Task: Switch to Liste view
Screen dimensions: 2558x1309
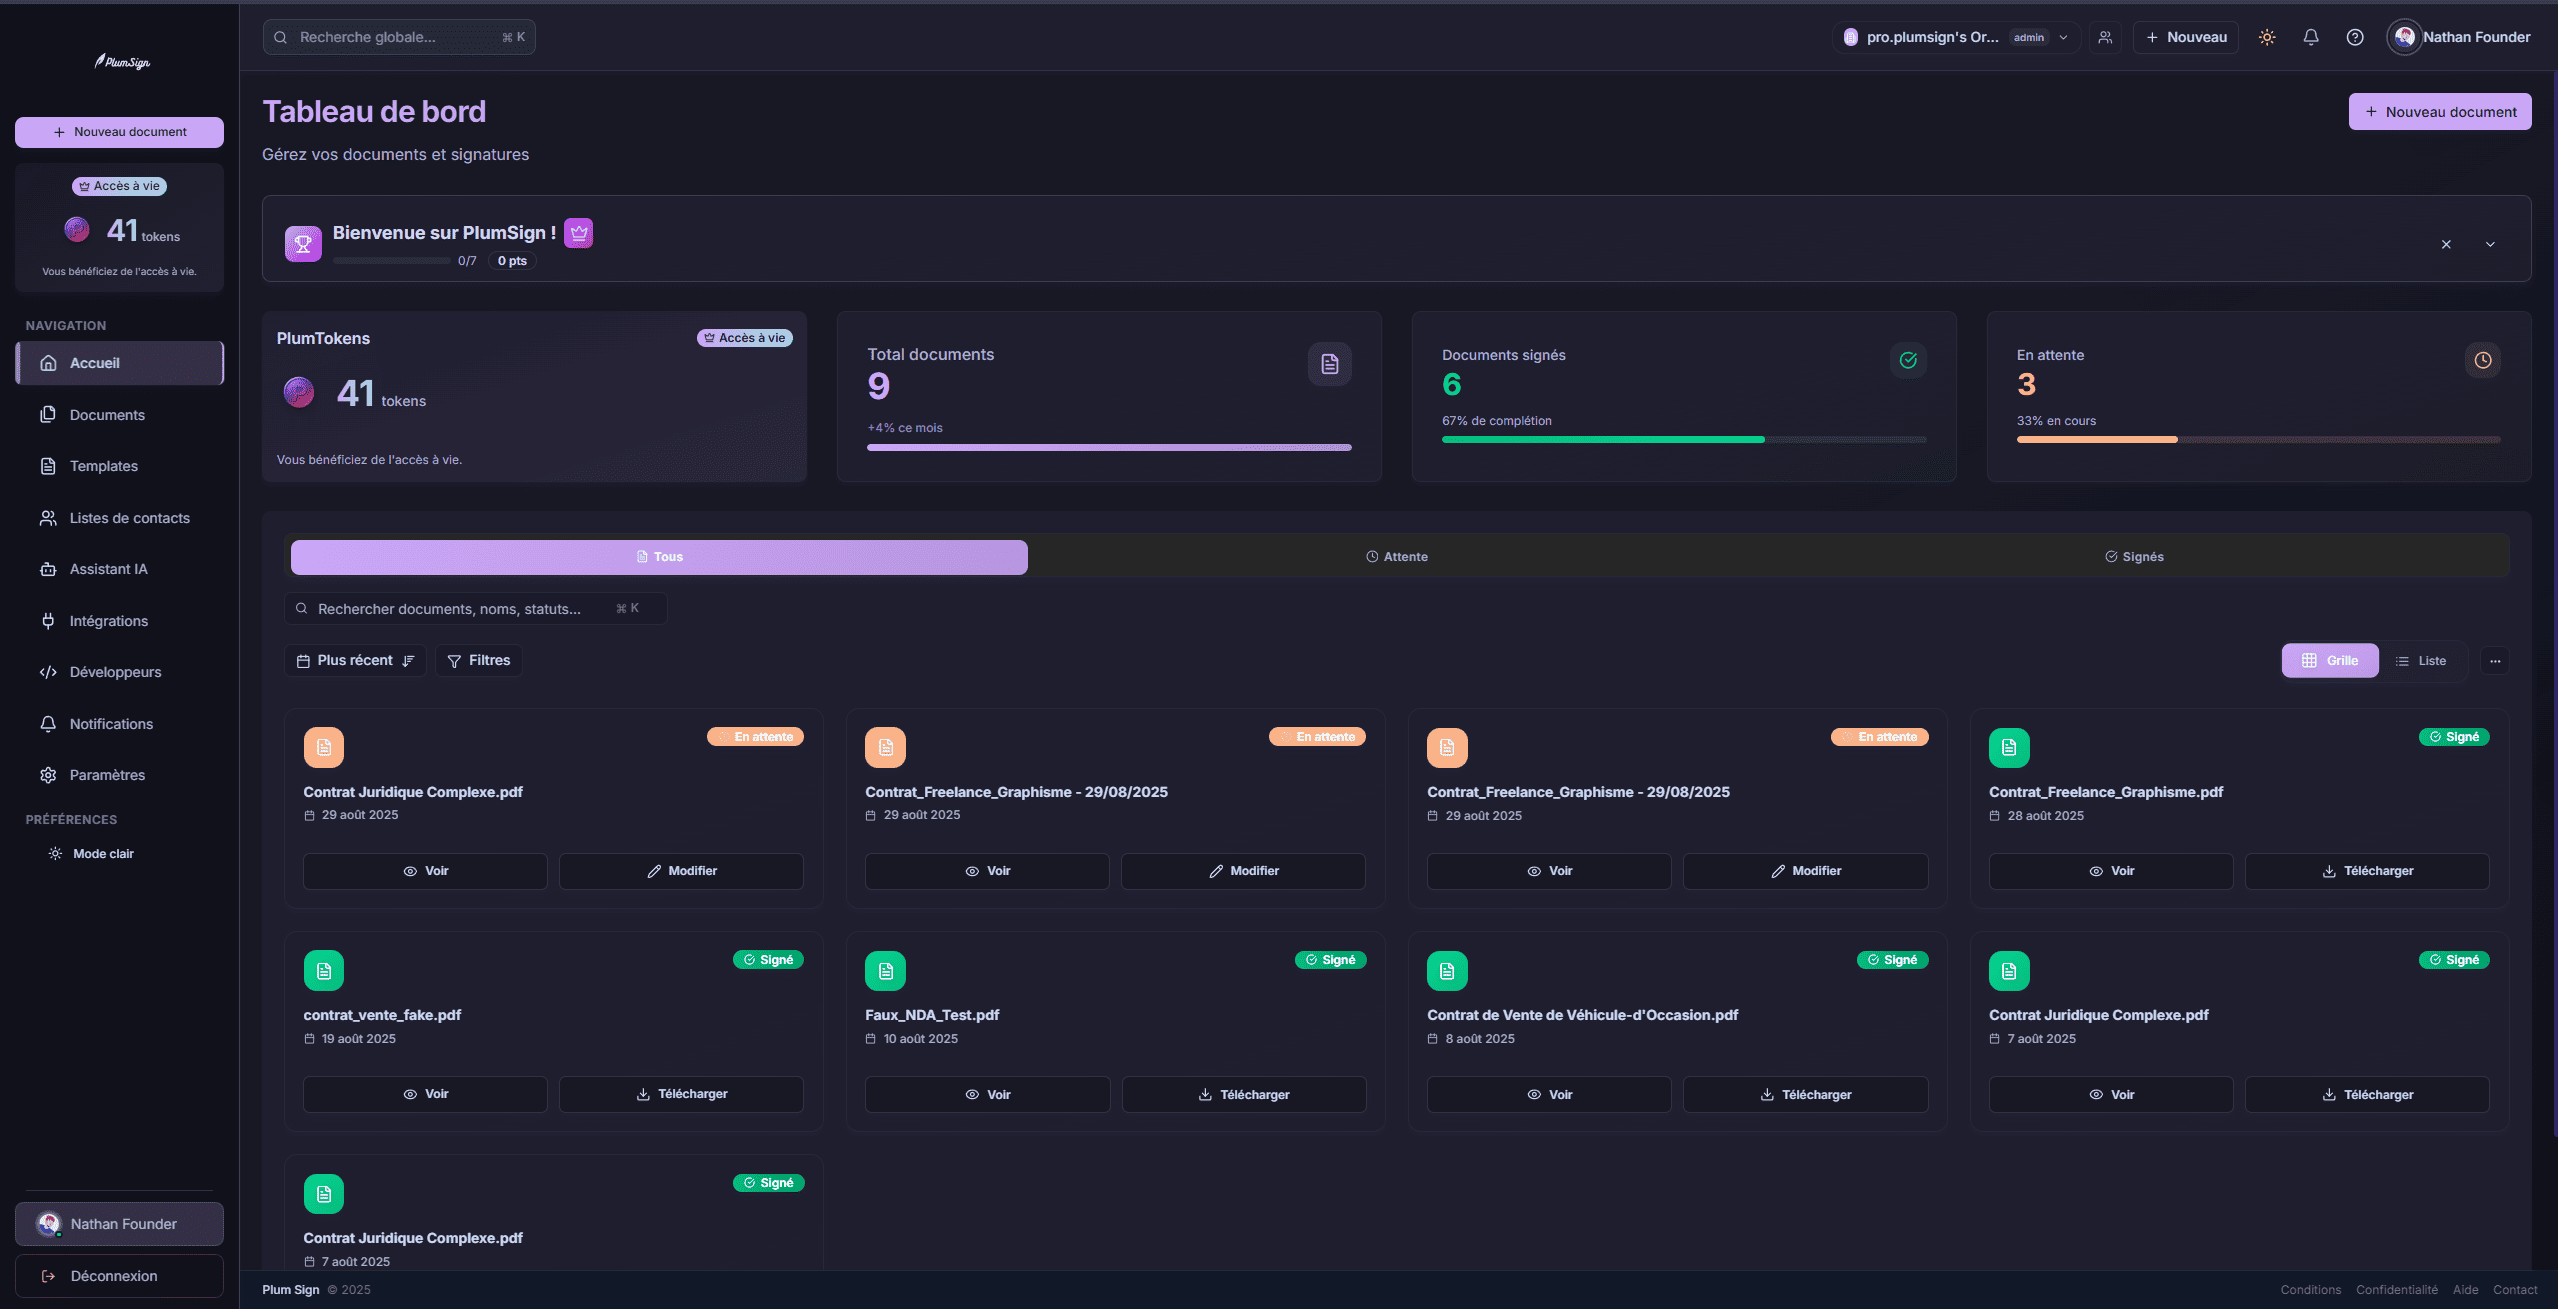Action: click(x=2421, y=661)
